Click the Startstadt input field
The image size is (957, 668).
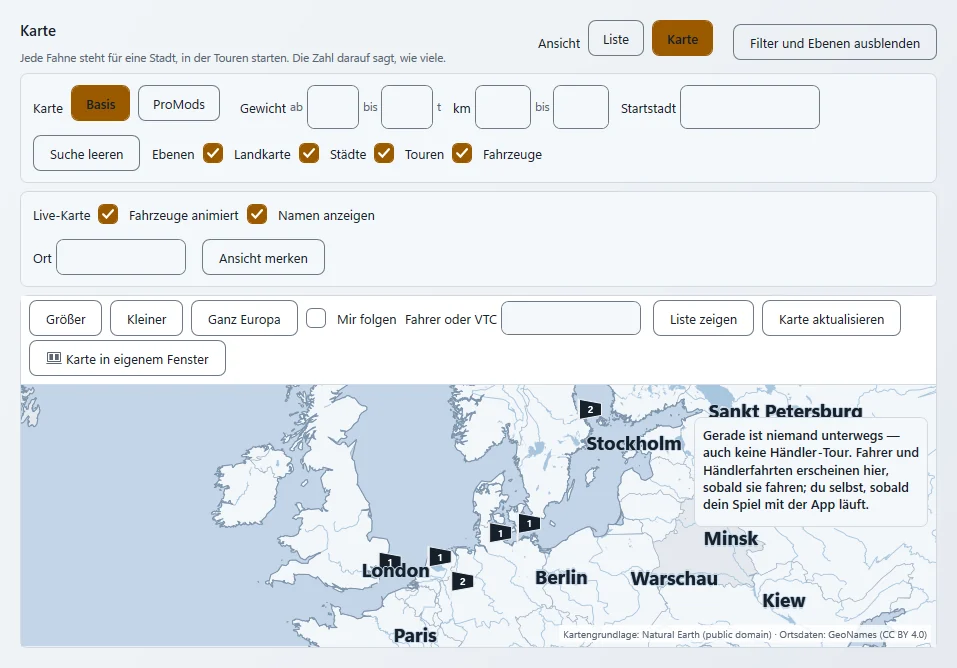(x=750, y=107)
